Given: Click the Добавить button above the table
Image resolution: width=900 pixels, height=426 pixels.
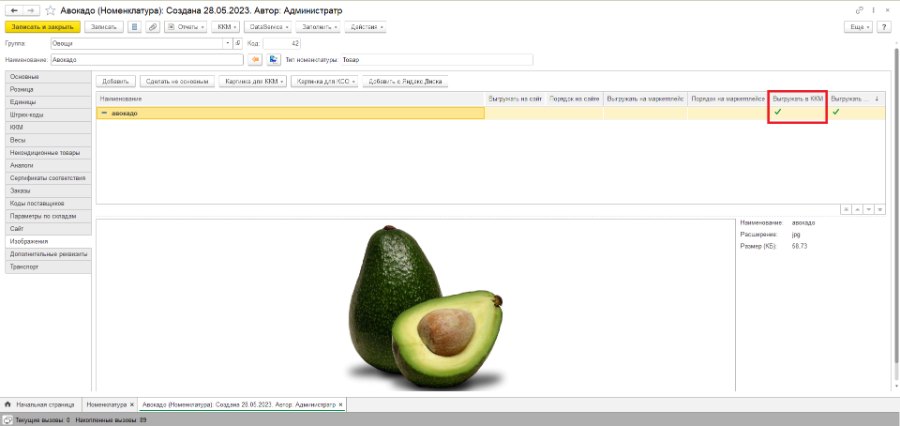Looking at the screenshot, I should tap(116, 82).
